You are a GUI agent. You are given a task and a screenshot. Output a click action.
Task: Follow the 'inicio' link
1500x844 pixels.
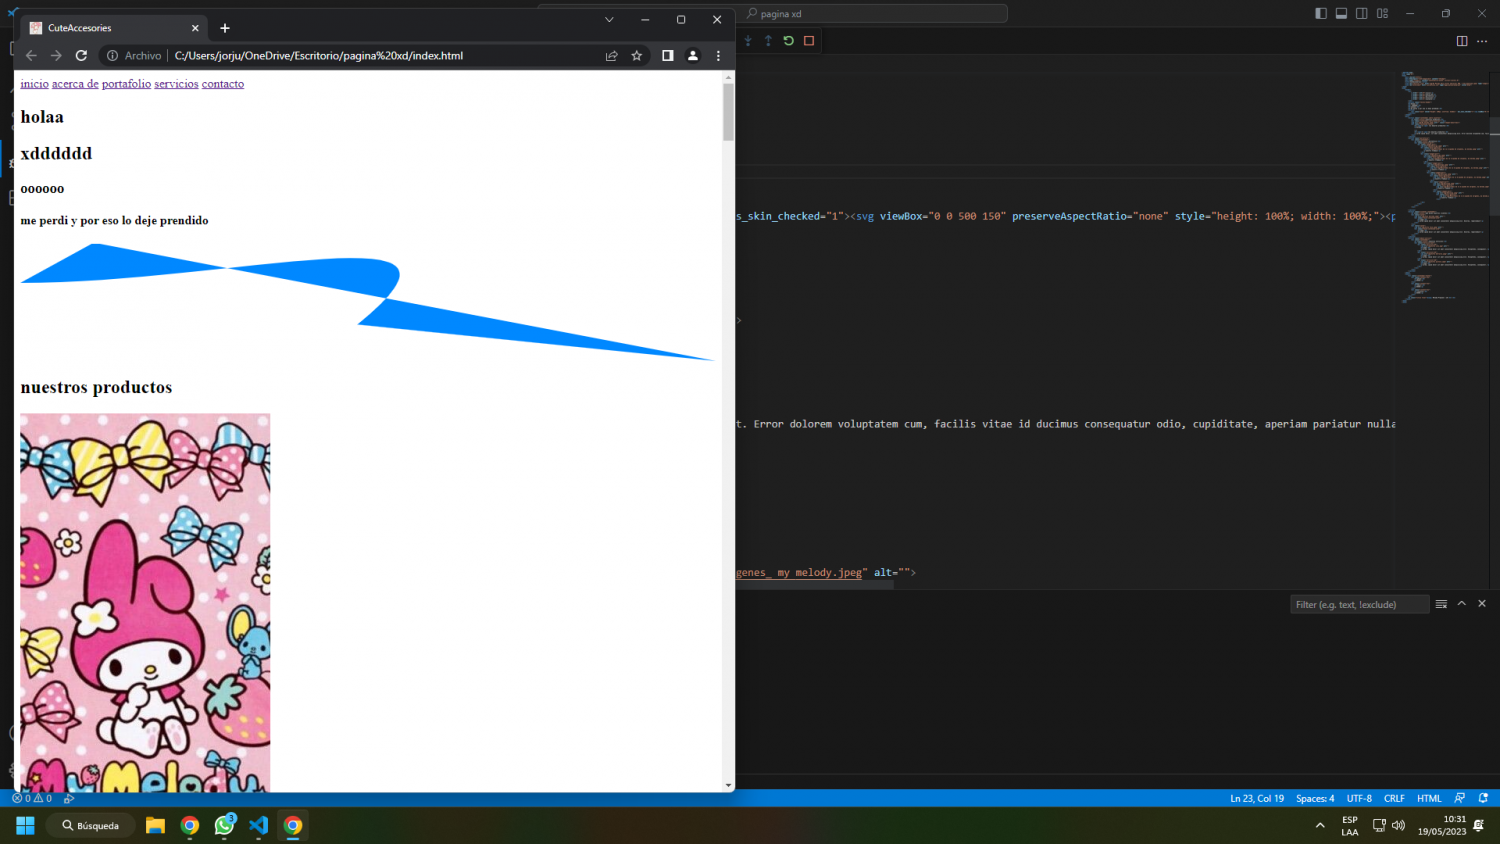34,84
